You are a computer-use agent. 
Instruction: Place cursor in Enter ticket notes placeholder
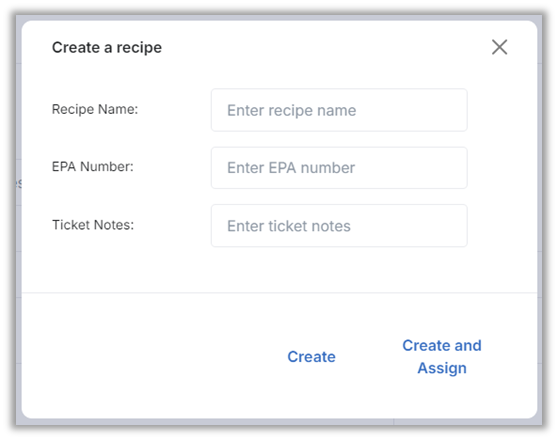pos(289,226)
